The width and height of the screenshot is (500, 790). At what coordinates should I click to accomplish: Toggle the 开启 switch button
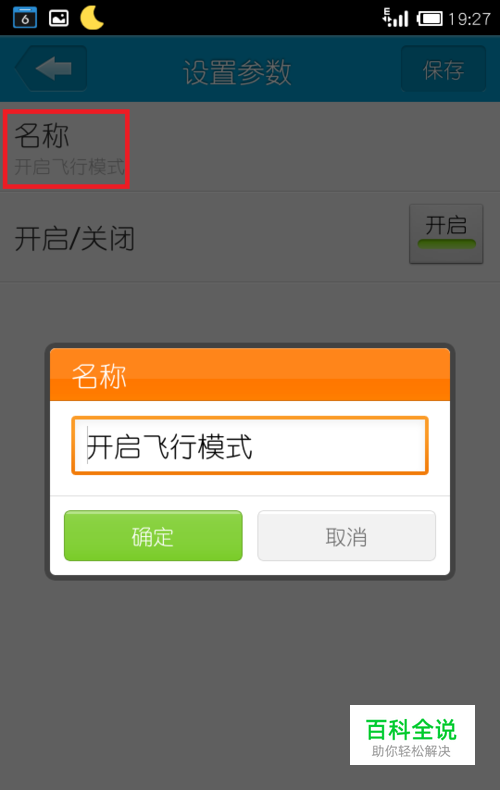tap(446, 234)
